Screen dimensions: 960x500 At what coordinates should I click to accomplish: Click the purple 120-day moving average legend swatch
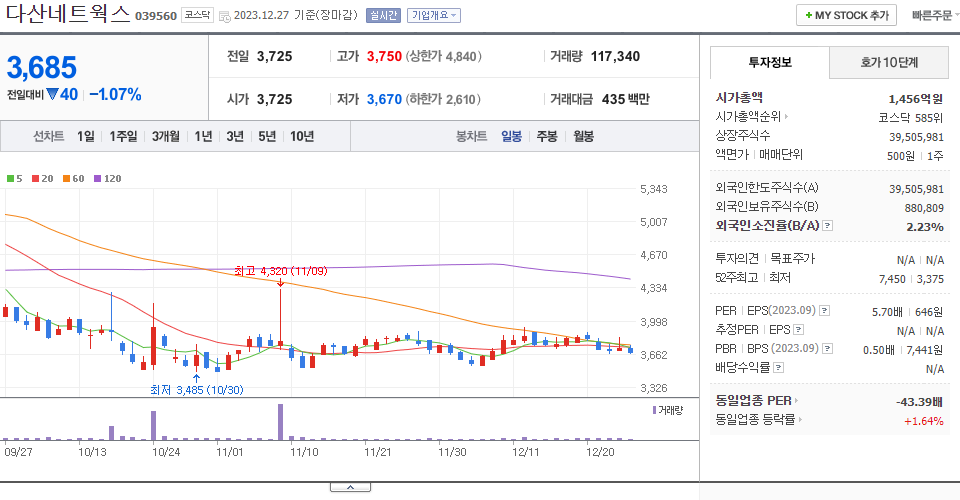pyautogui.click(x=97, y=179)
